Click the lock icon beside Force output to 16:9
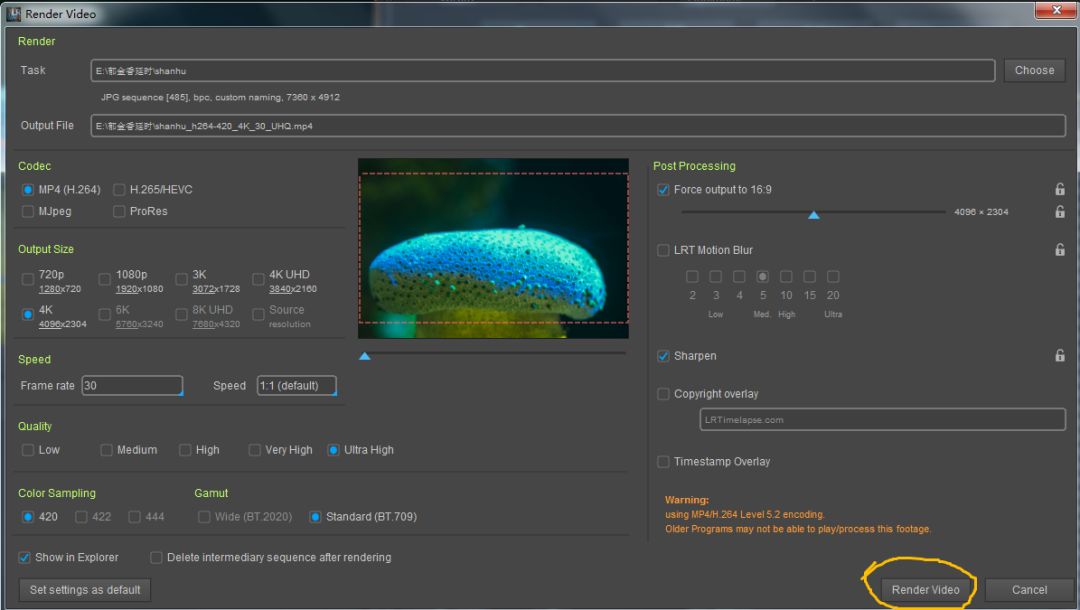1080x610 pixels. 1059,189
